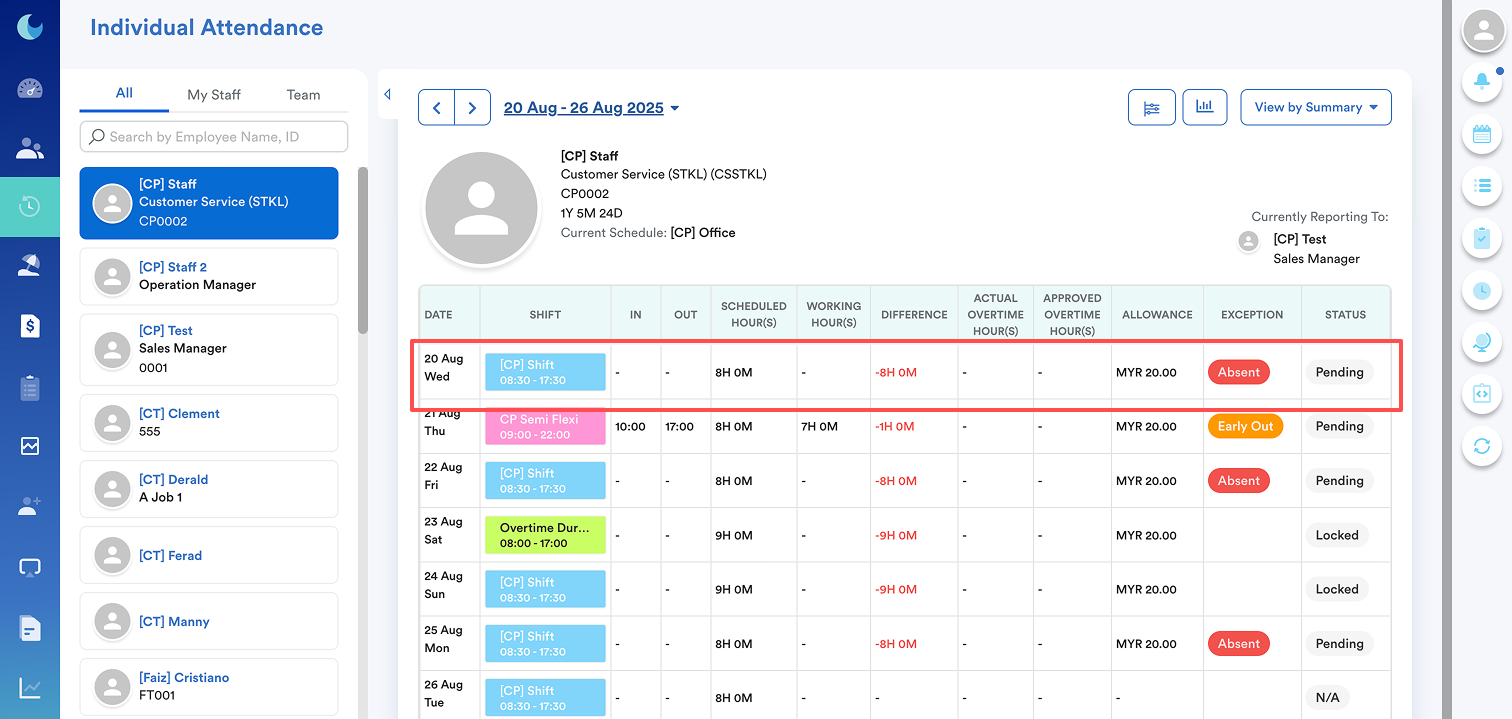
Task: Click the Individual Attendance page title
Action: coord(207,28)
